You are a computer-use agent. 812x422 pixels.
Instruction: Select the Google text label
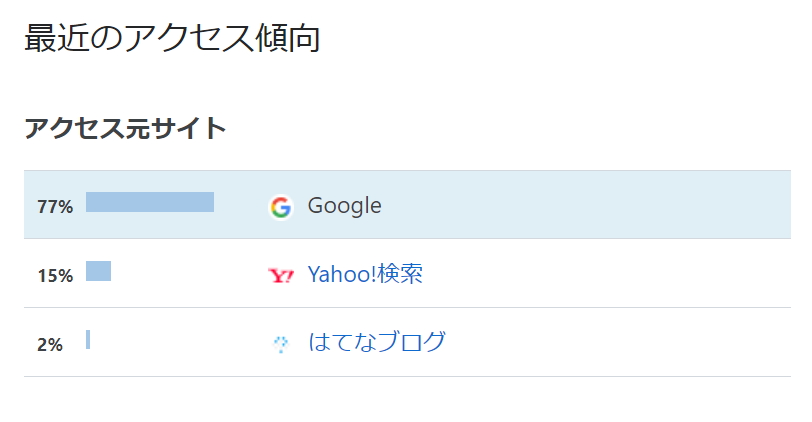344,206
